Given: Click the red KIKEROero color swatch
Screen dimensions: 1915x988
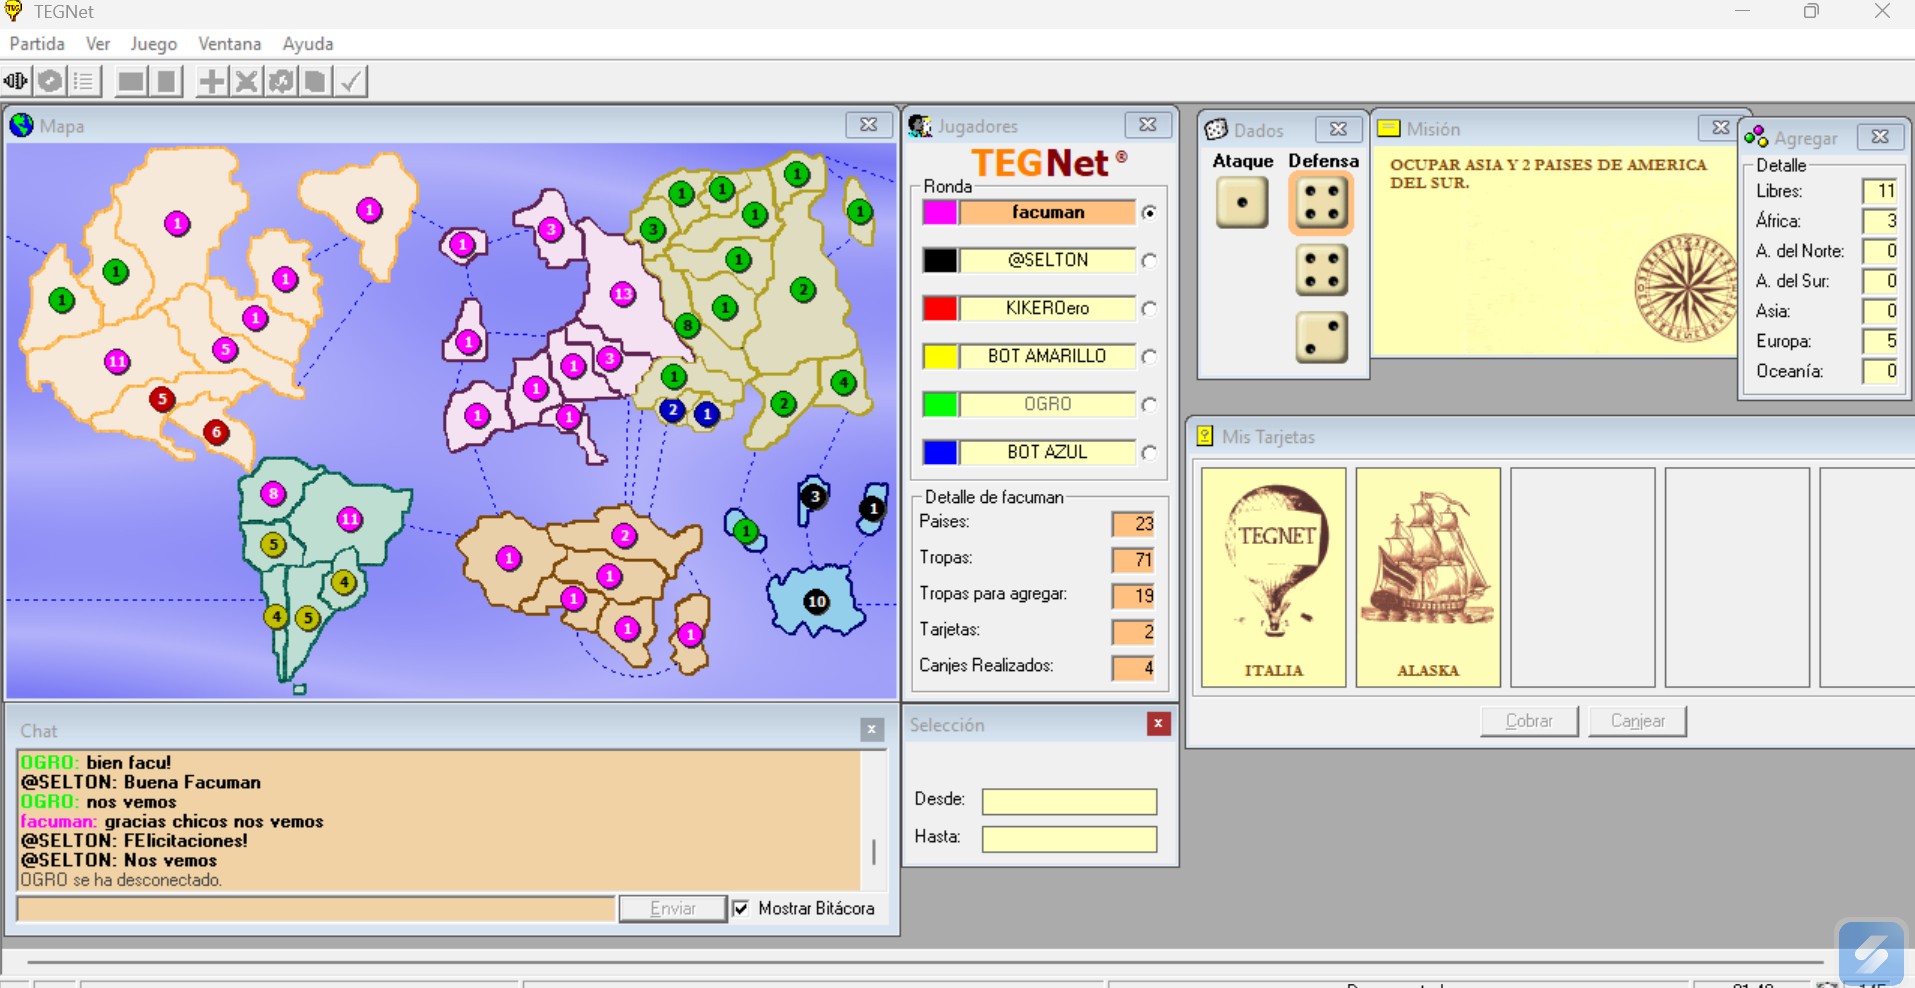Looking at the screenshot, I should tap(940, 308).
